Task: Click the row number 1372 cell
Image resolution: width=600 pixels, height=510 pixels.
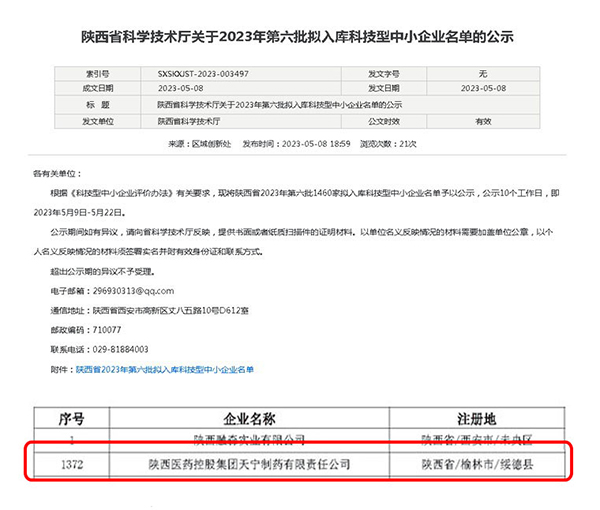Action: [72, 464]
